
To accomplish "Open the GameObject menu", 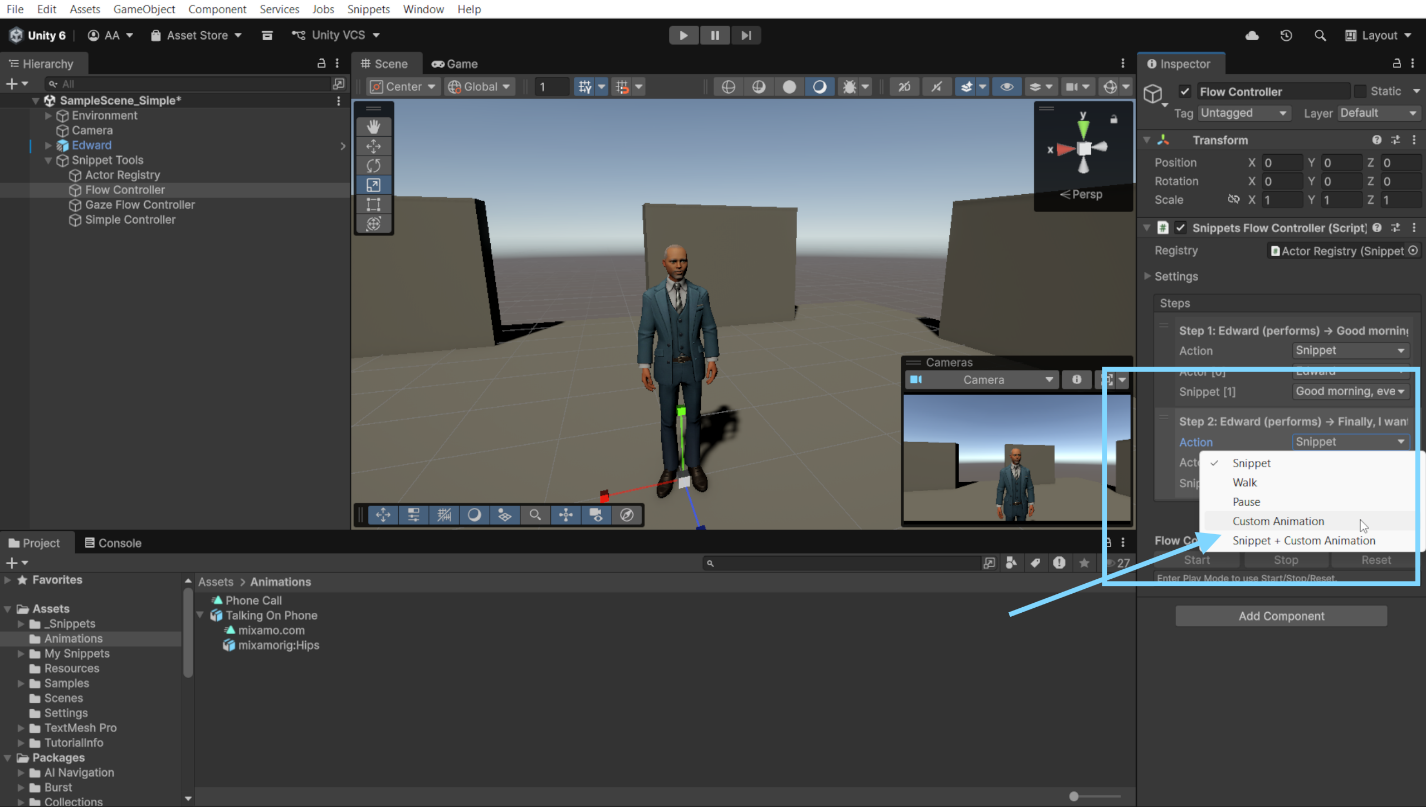I will click(x=144, y=9).
